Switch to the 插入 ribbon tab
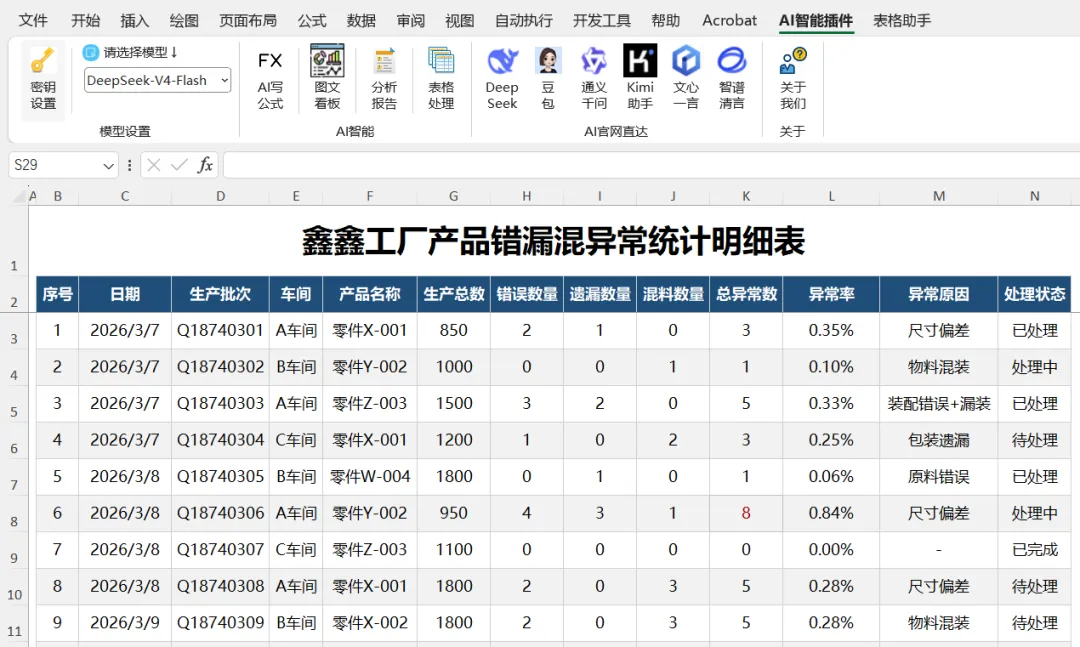The image size is (1080, 647). [x=134, y=21]
